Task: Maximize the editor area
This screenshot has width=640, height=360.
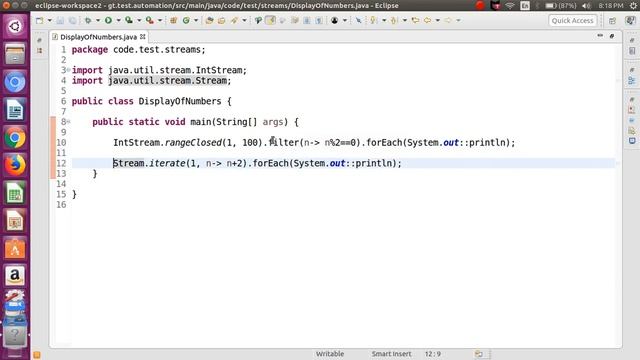Action: (612, 36)
